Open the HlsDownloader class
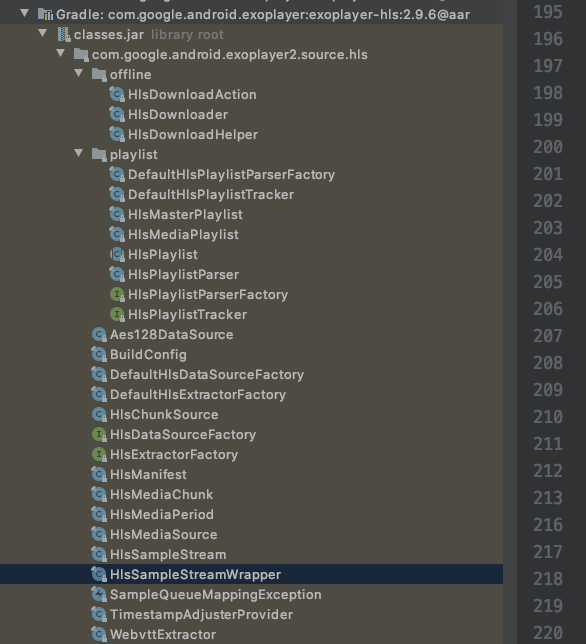Image resolution: width=586 pixels, height=644 pixels. (178, 115)
